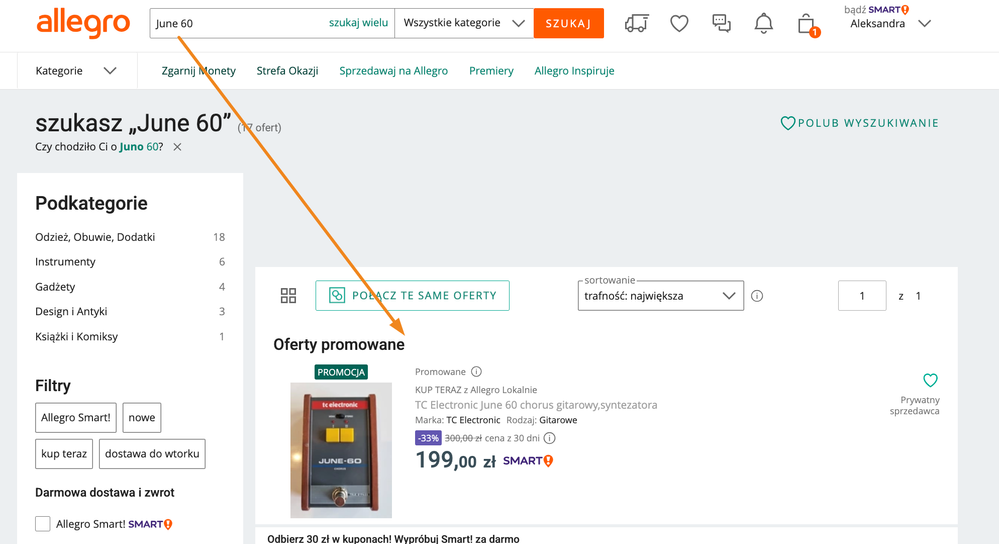Click SMART badge beside the price
The width and height of the screenshot is (999, 544).
click(x=528, y=461)
